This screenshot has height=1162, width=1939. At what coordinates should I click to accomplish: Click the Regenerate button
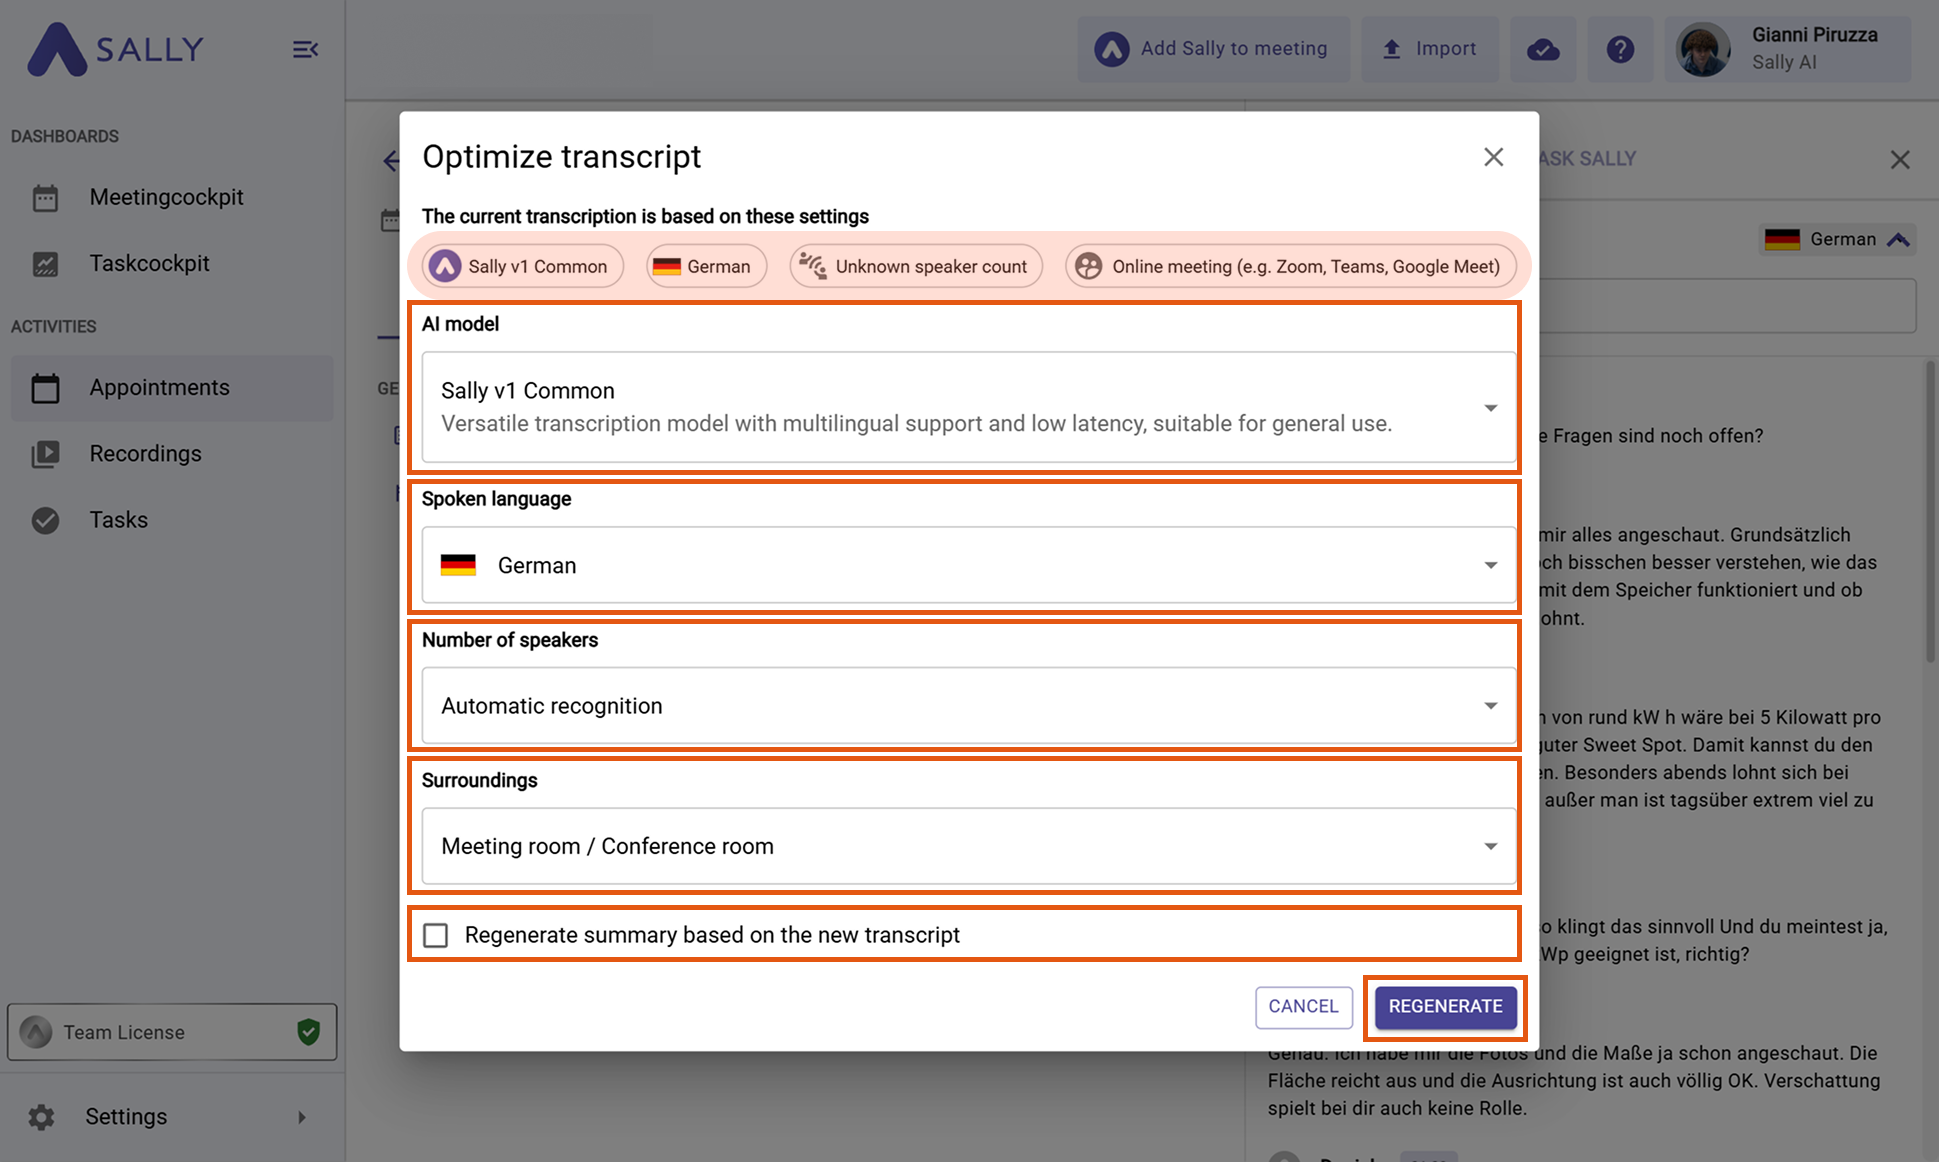[1445, 1006]
